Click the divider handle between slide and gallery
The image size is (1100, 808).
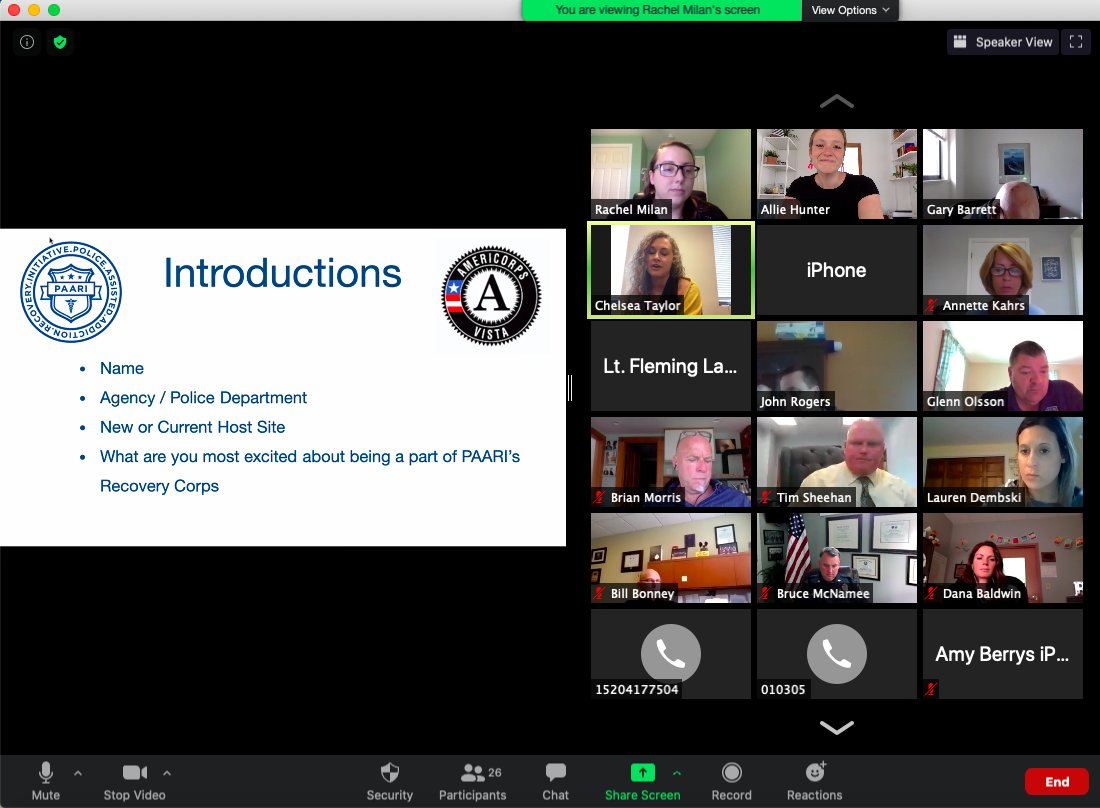[570, 388]
